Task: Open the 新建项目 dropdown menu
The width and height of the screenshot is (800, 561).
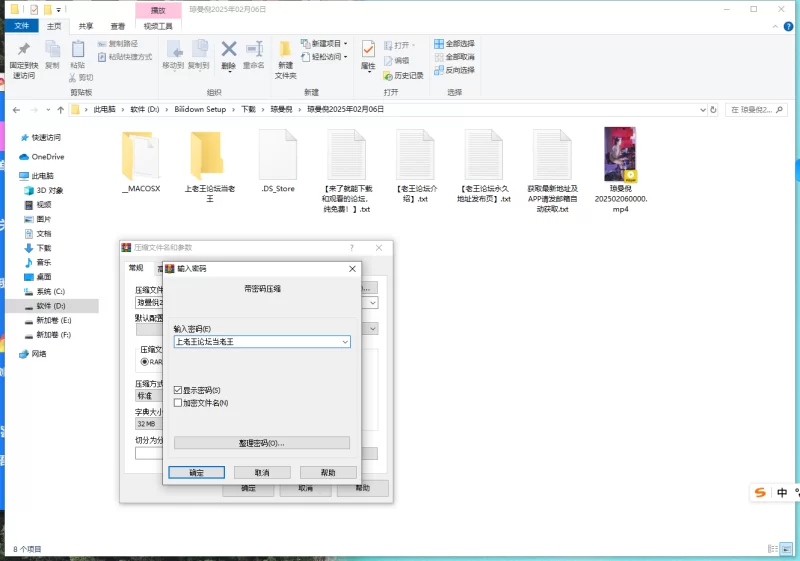Action: pos(328,44)
